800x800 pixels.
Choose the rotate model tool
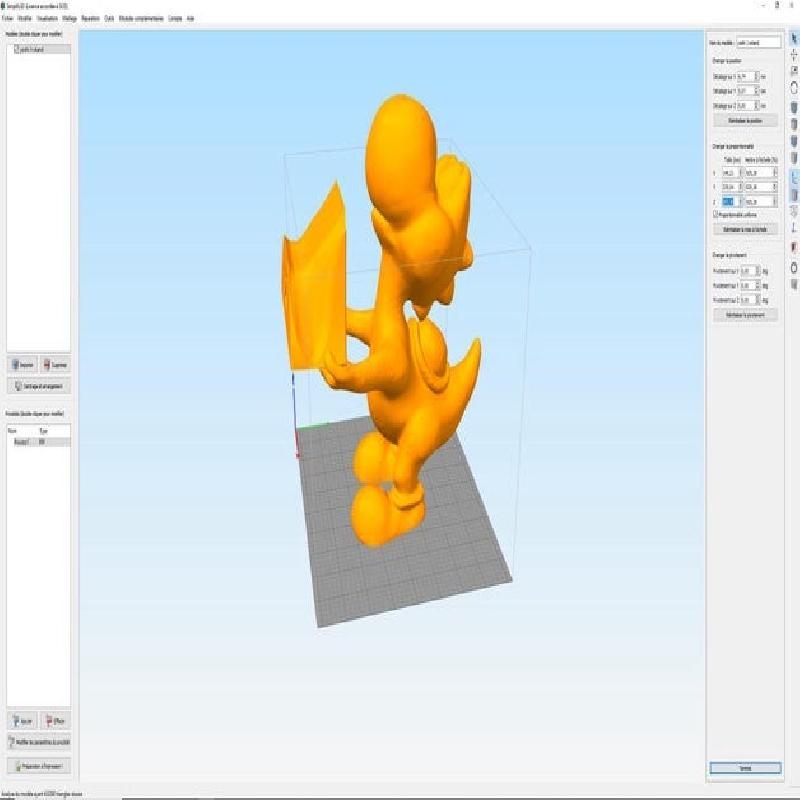tap(794, 88)
